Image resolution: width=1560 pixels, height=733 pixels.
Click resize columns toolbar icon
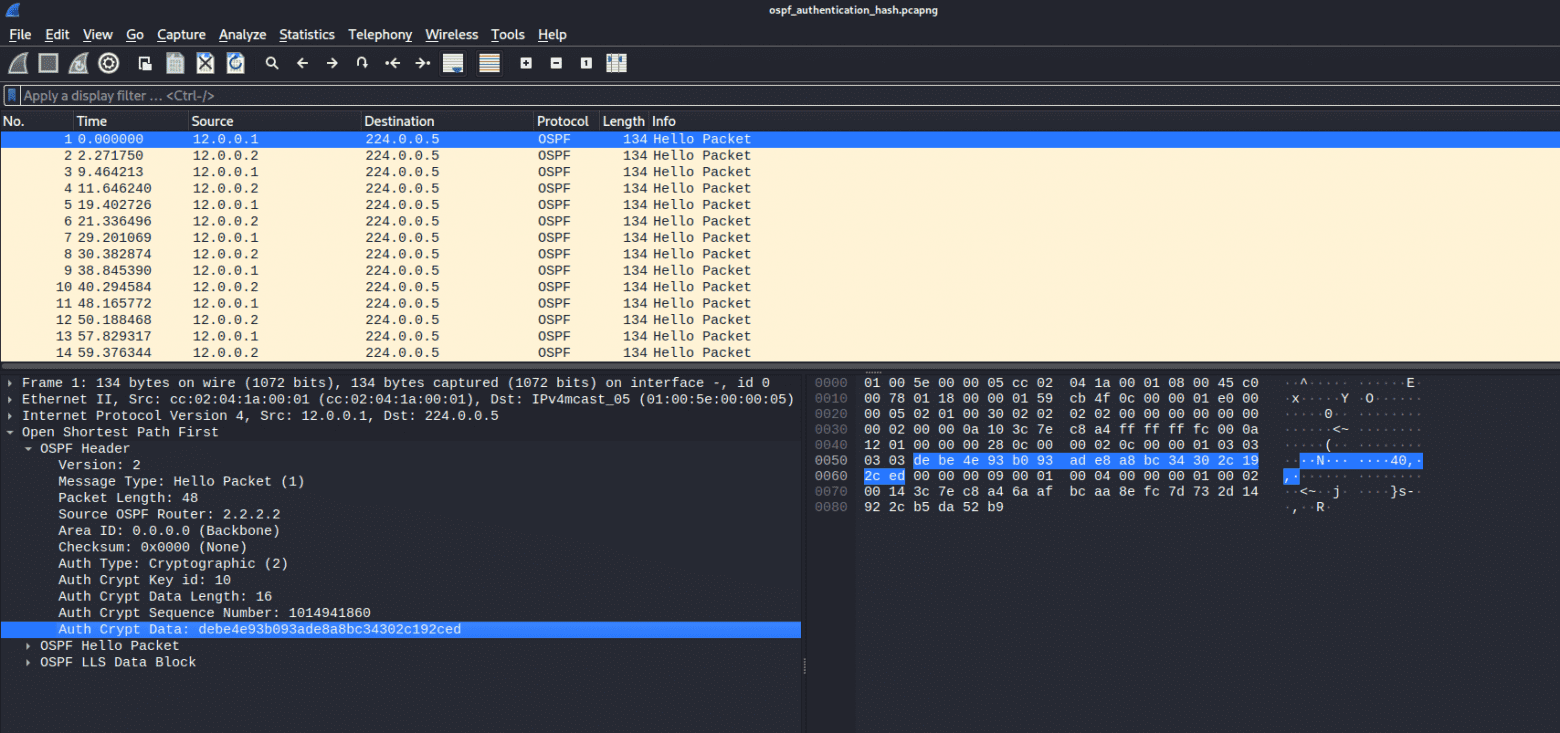(616, 63)
